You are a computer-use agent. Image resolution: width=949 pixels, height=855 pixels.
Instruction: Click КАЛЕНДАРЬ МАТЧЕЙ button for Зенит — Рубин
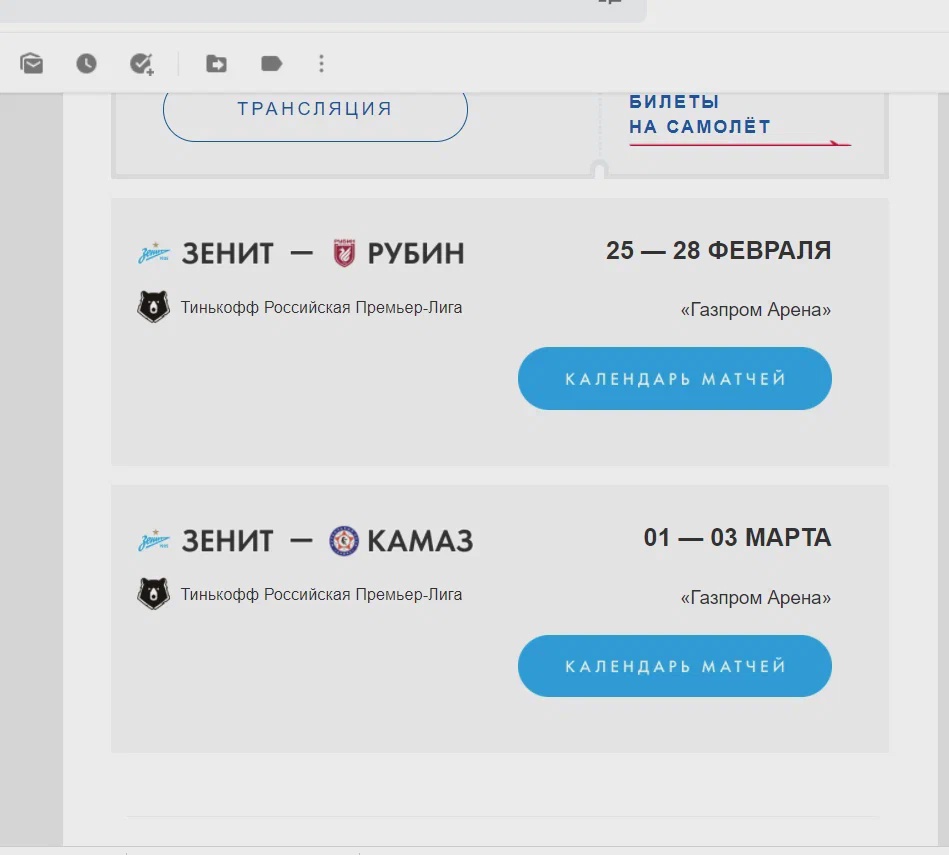pyautogui.click(x=675, y=379)
